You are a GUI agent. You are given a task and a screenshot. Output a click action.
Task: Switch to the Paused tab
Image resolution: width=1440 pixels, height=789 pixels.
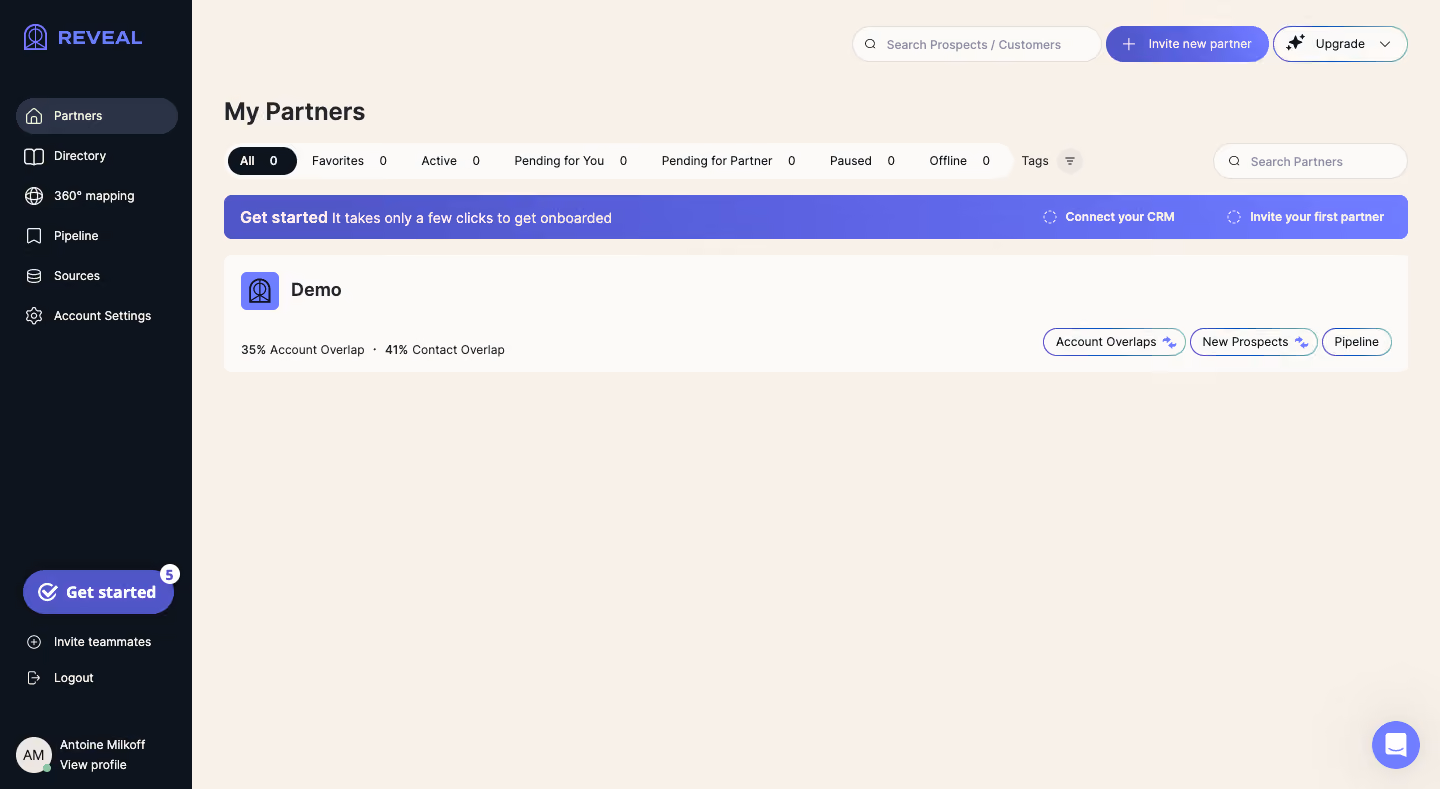click(x=862, y=161)
